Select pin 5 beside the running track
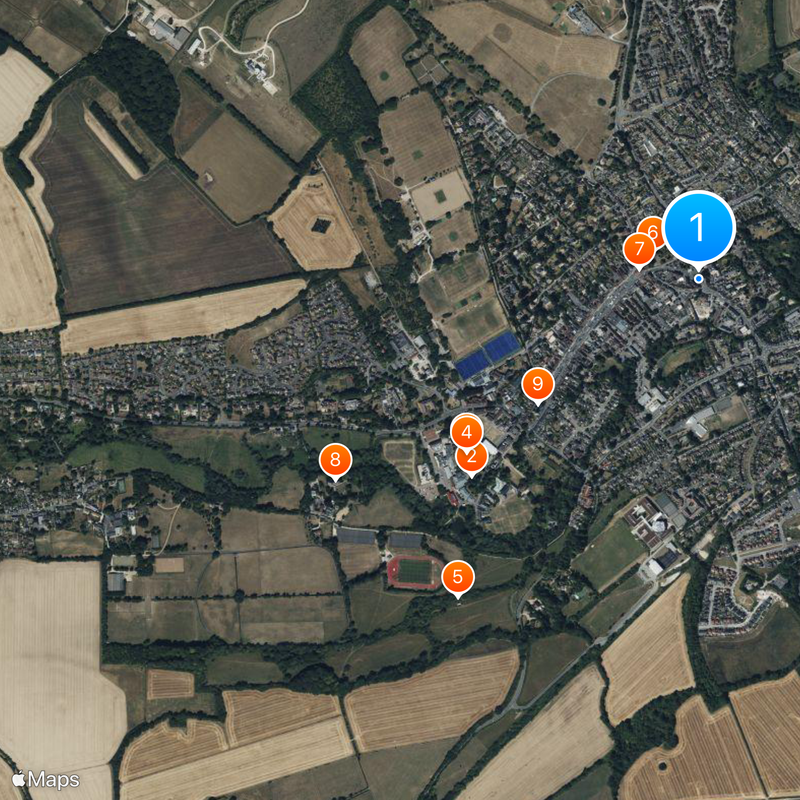800x800 pixels. (458, 577)
